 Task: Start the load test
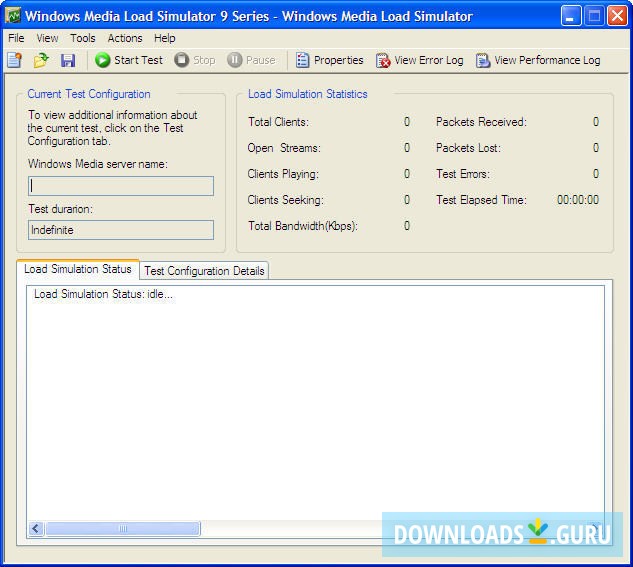click(129, 60)
